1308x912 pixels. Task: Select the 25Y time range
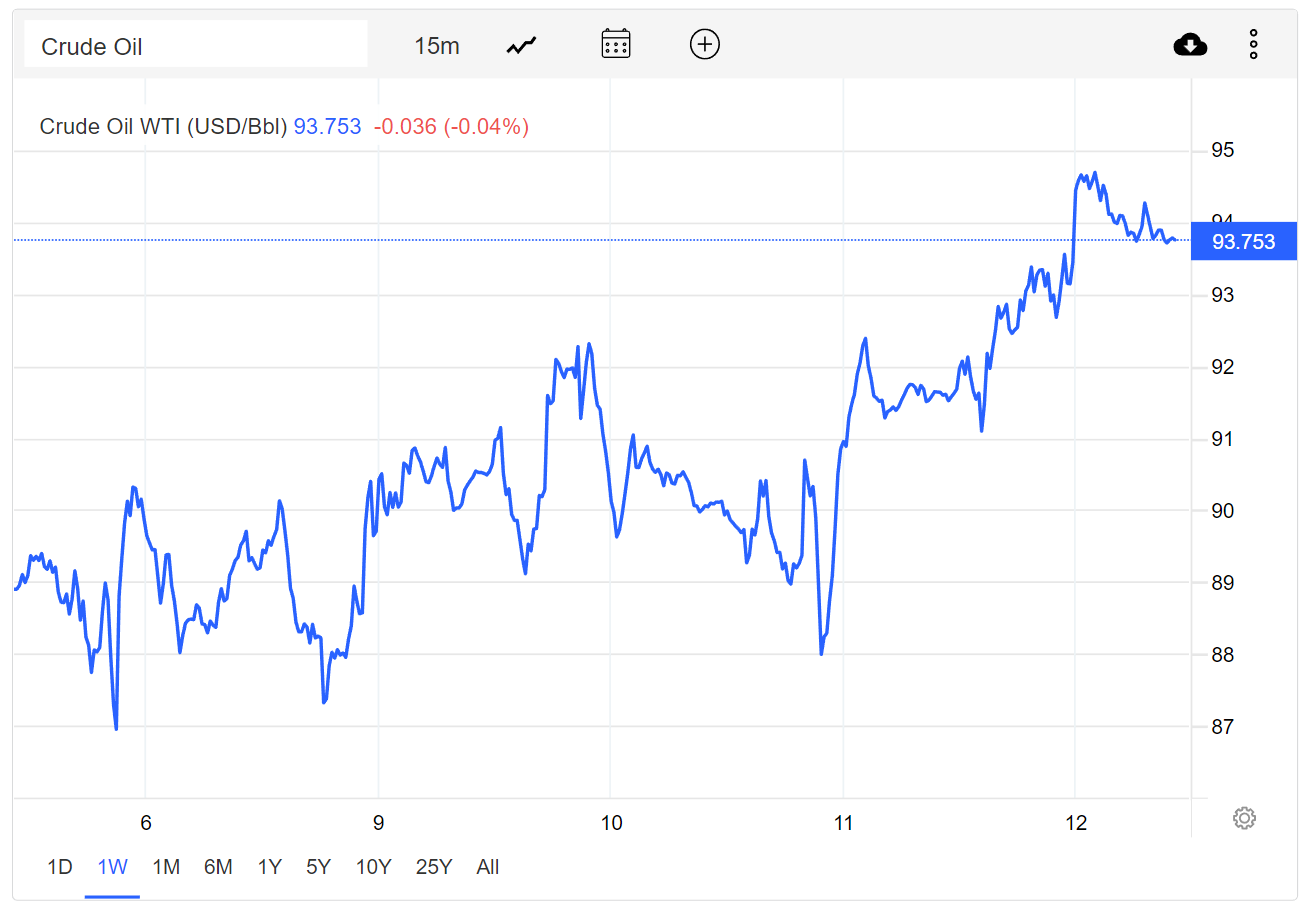pyautogui.click(x=434, y=867)
